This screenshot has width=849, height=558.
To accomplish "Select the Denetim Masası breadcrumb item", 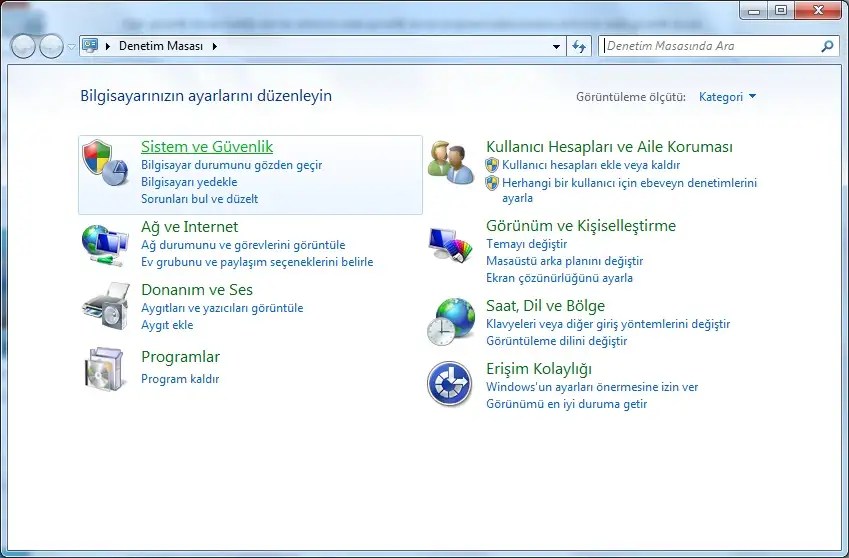I will (161, 46).
